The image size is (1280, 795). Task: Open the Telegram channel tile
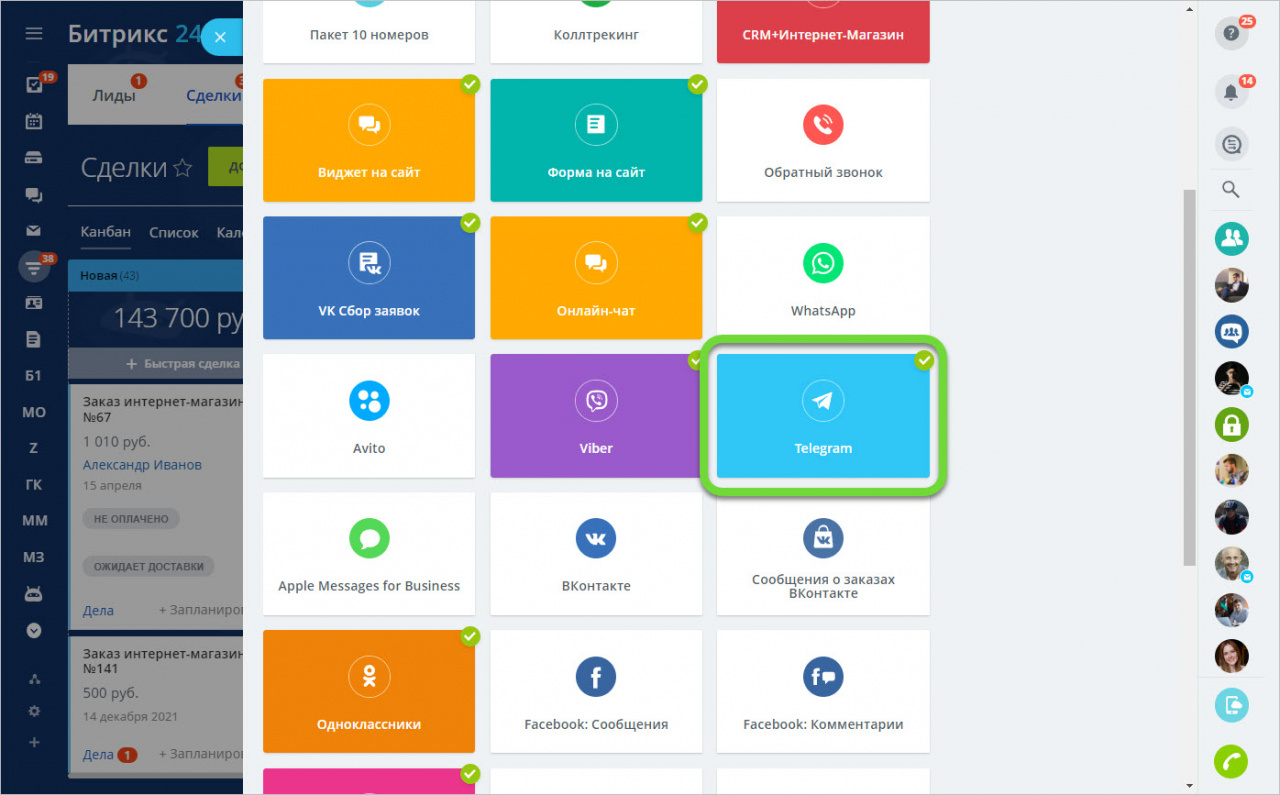click(x=823, y=415)
